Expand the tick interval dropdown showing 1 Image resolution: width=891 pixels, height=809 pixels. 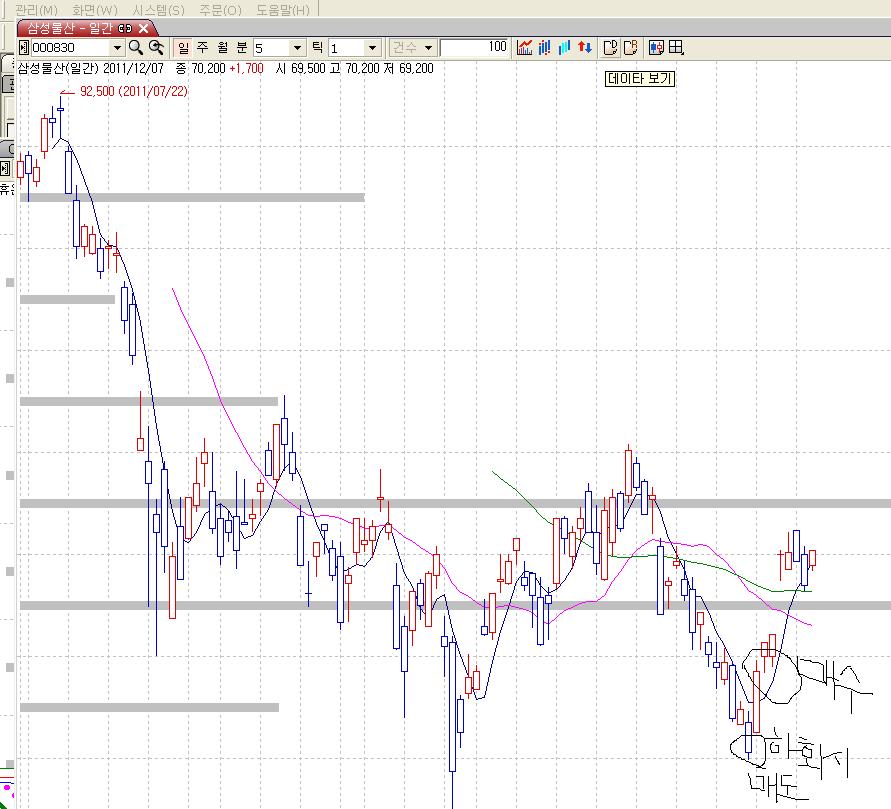click(372, 47)
